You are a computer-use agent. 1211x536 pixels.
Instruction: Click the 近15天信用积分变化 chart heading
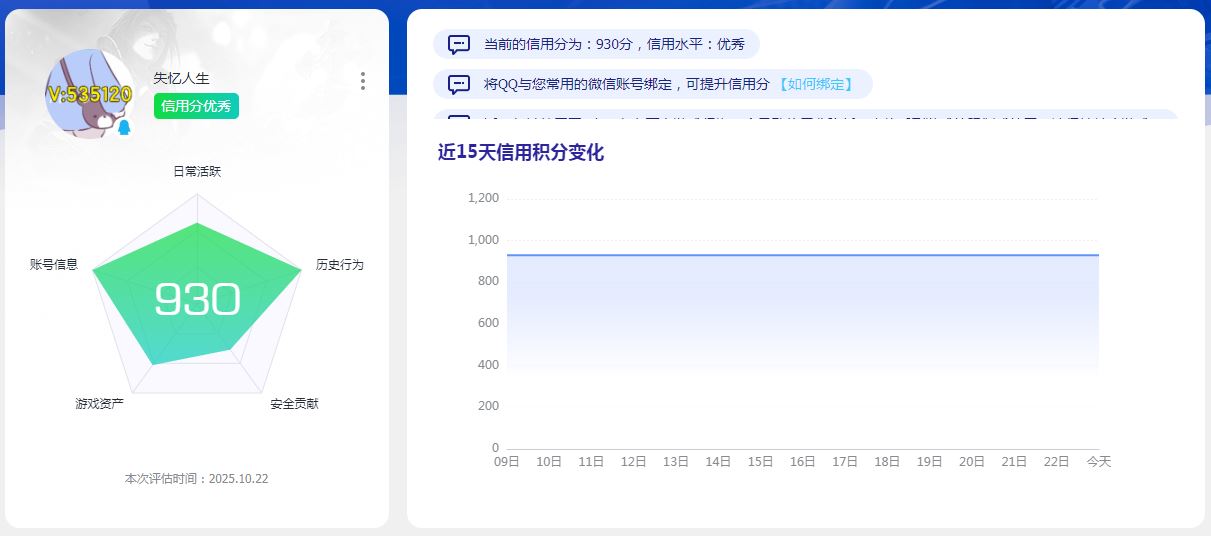pos(520,153)
